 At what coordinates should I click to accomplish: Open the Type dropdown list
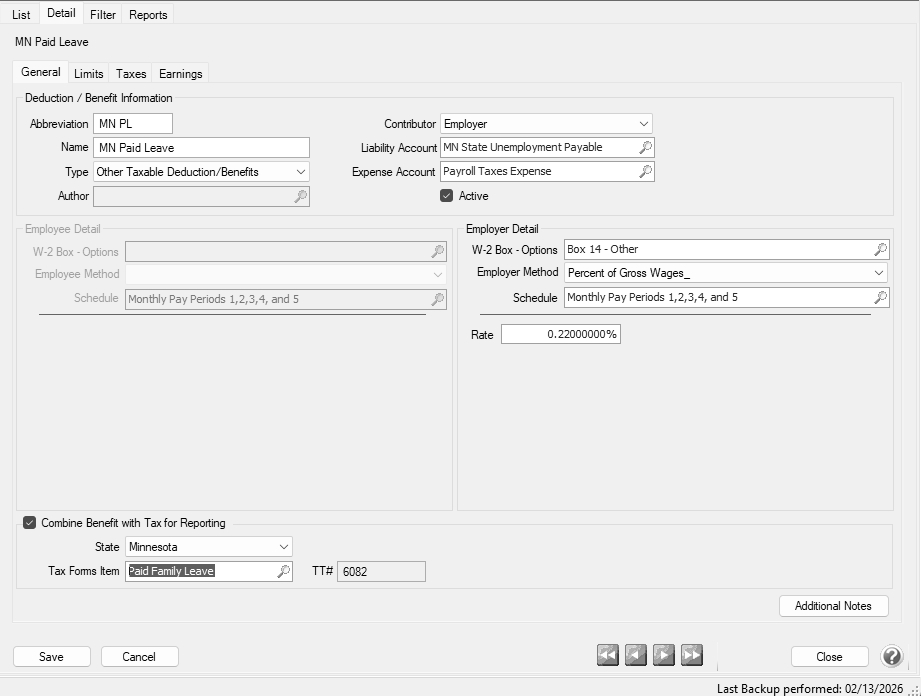pos(300,172)
